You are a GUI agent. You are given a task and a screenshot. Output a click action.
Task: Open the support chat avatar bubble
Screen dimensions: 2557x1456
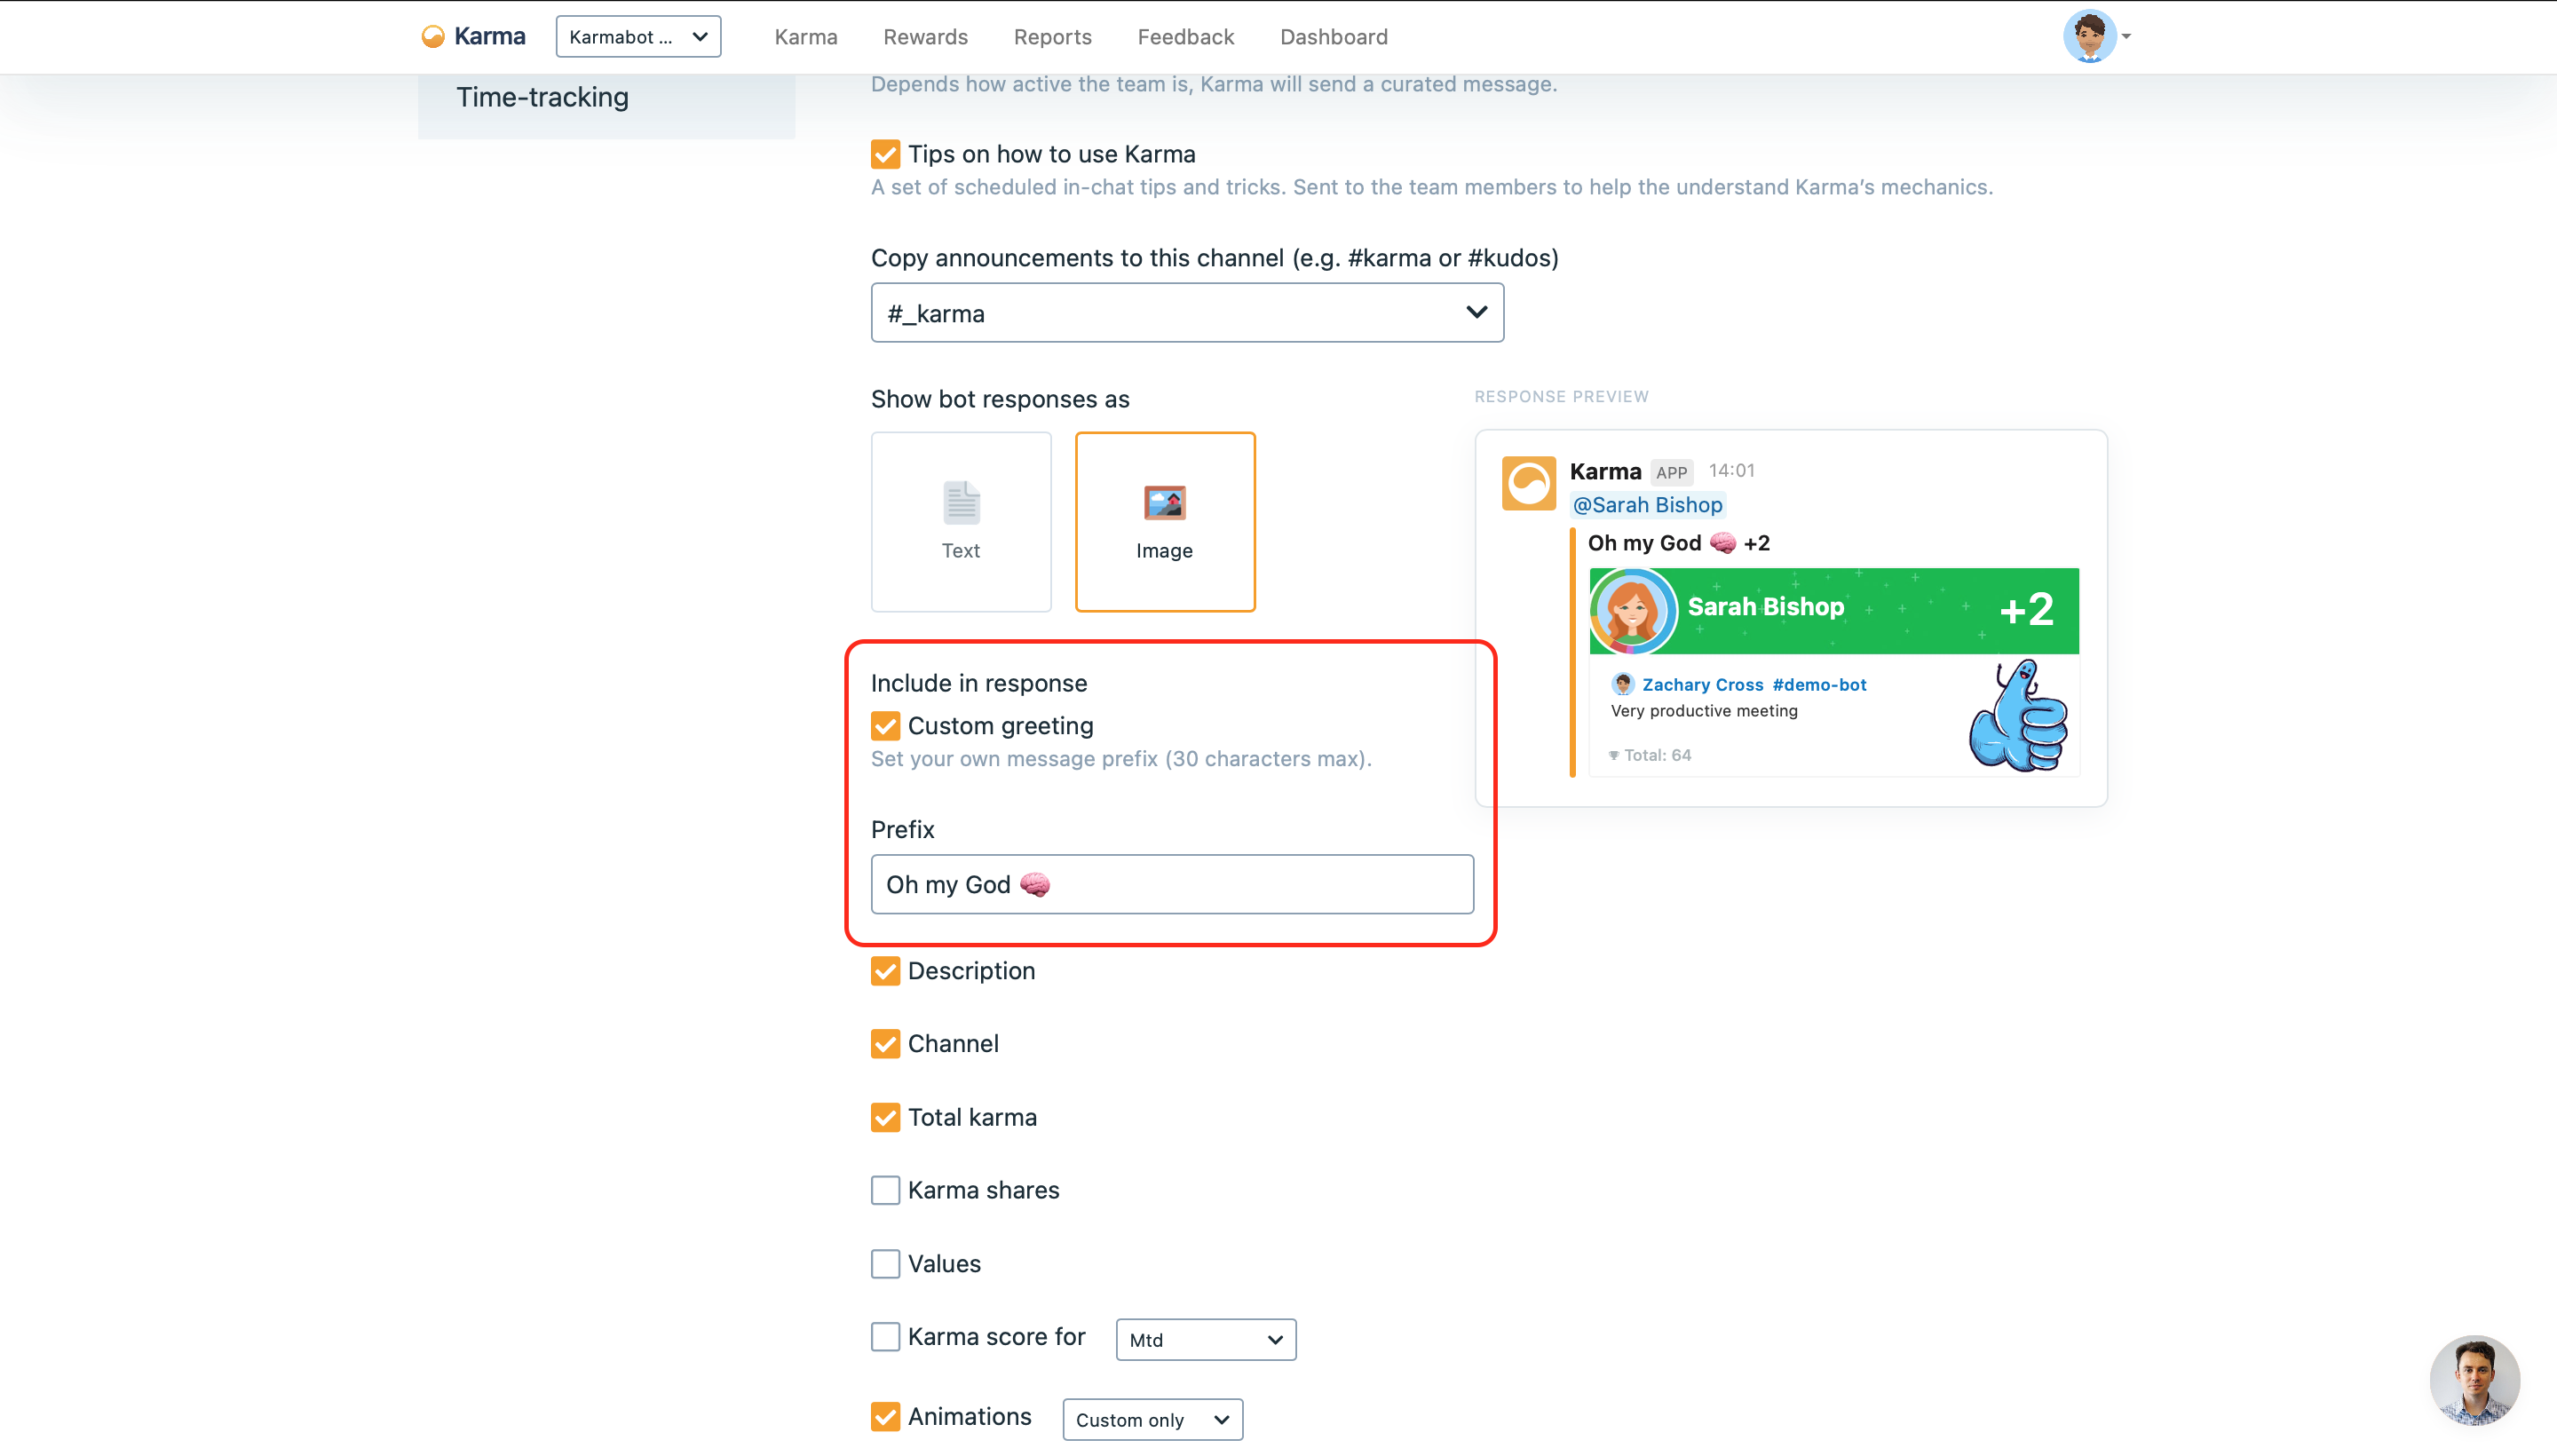pyautogui.click(x=2474, y=1380)
